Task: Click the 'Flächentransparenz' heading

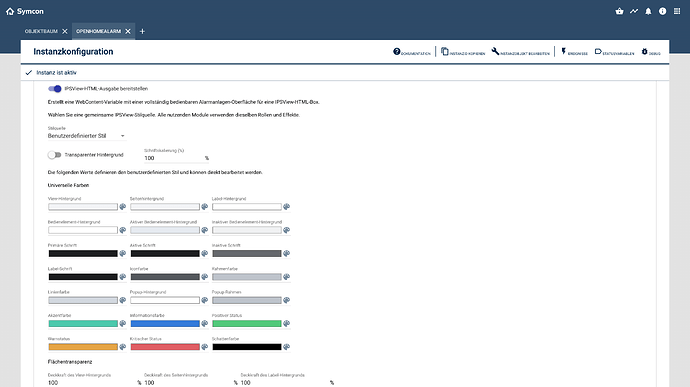Action: pos(70,362)
